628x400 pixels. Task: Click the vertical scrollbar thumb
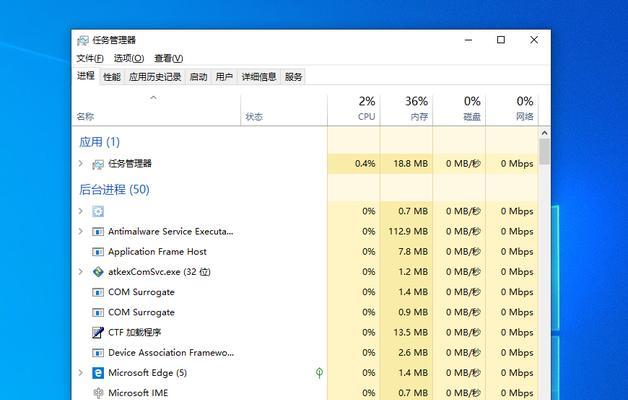click(544, 151)
